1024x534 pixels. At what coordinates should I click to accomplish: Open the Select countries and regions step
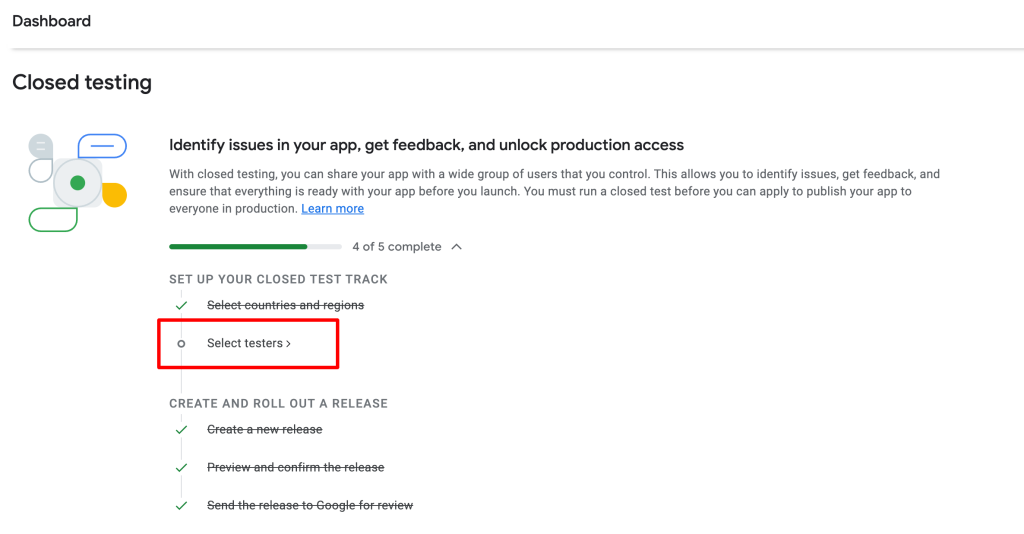click(285, 306)
